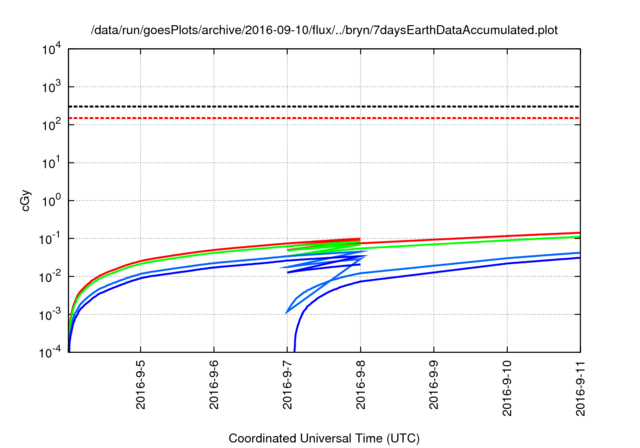Click the 10^-4 y-axis tick label
The width and height of the screenshot is (640, 448).
point(51,352)
